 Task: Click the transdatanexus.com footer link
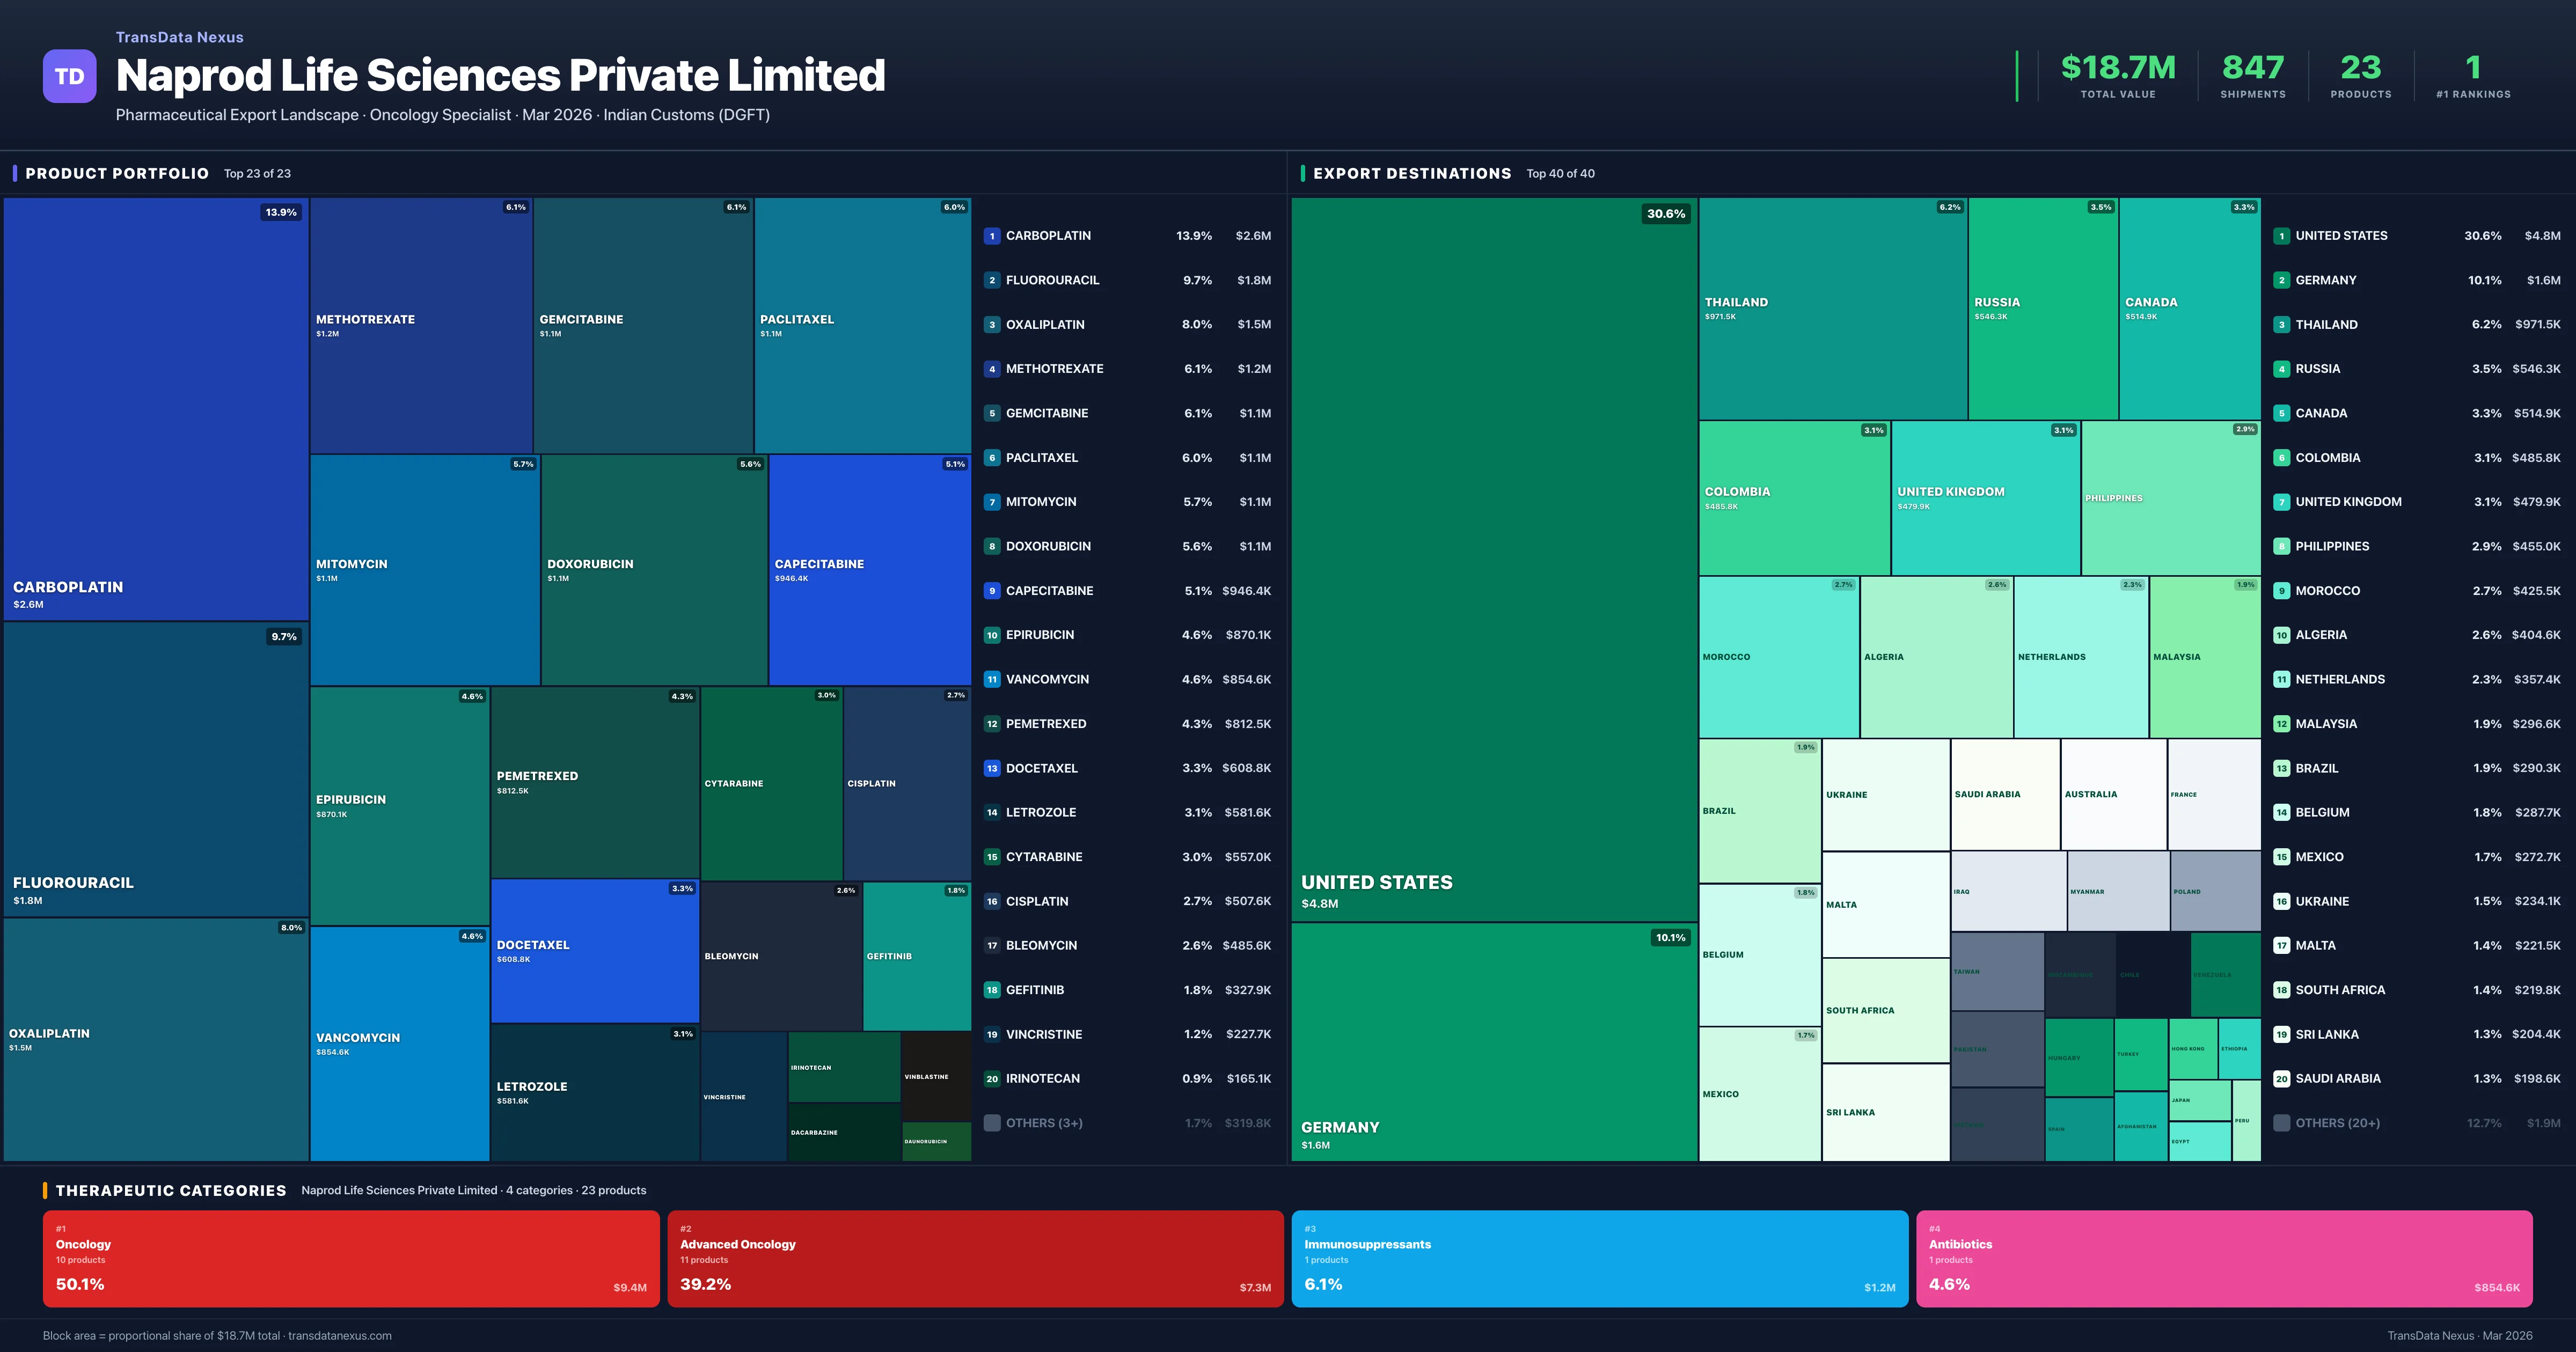[339, 1336]
